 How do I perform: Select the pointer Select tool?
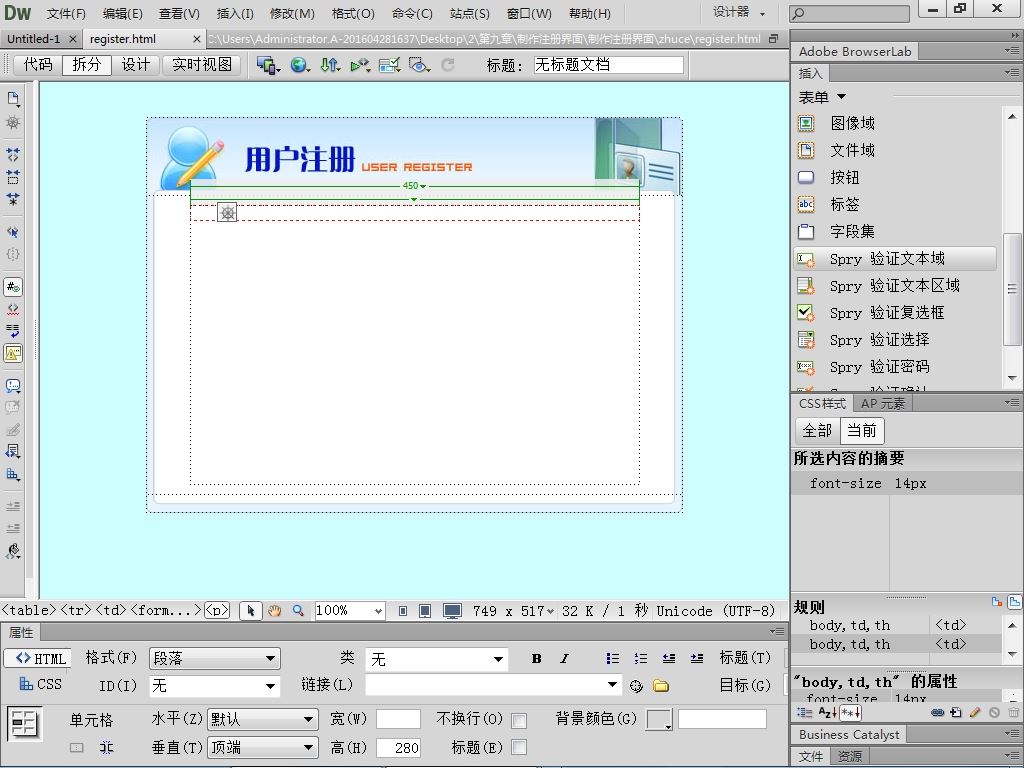pyautogui.click(x=250, y=611)
